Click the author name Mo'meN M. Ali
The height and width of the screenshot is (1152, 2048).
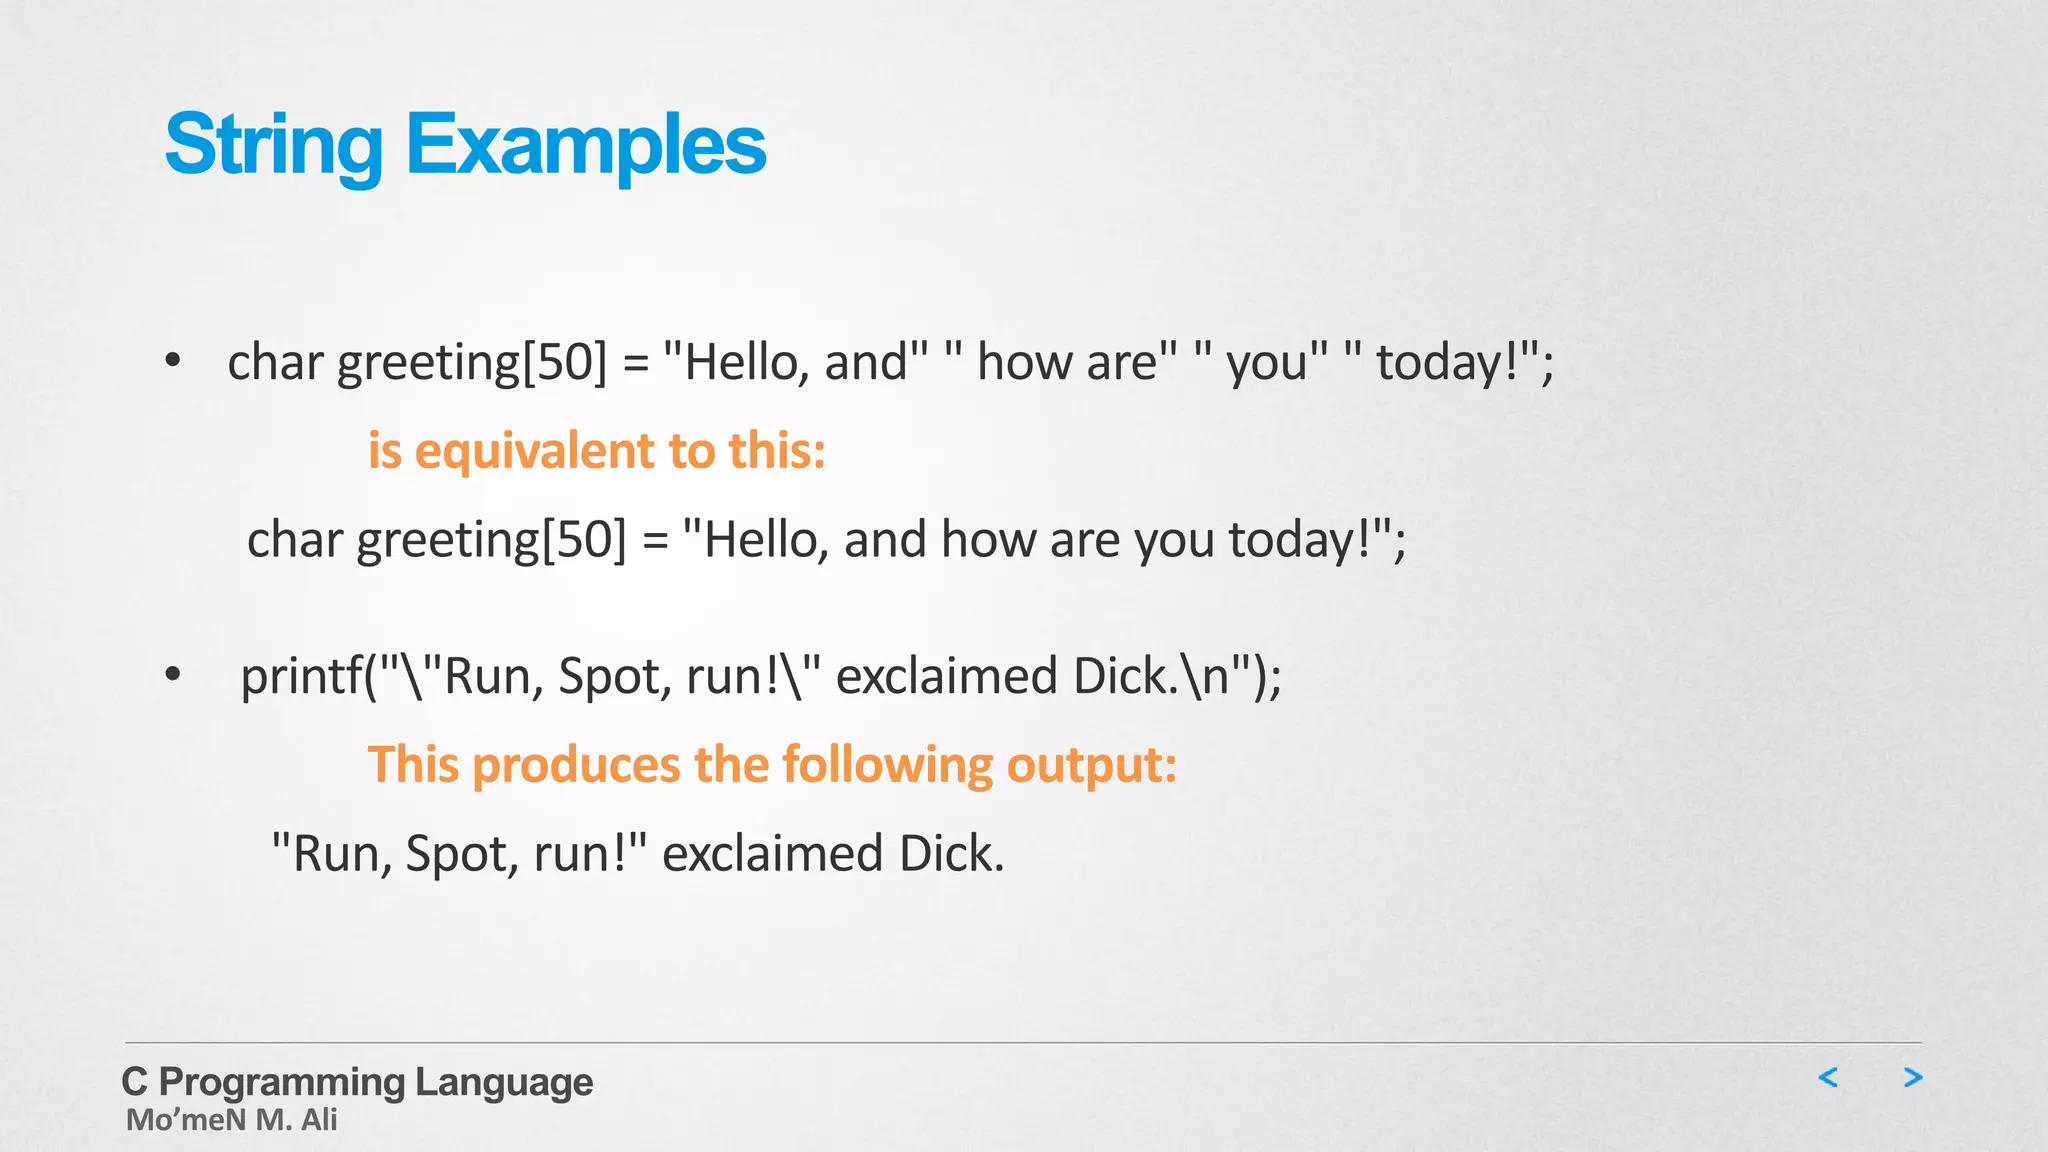231,1121
